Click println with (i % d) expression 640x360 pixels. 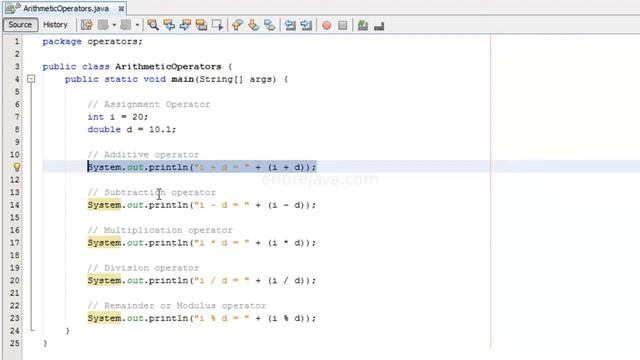tap(202, 318)
